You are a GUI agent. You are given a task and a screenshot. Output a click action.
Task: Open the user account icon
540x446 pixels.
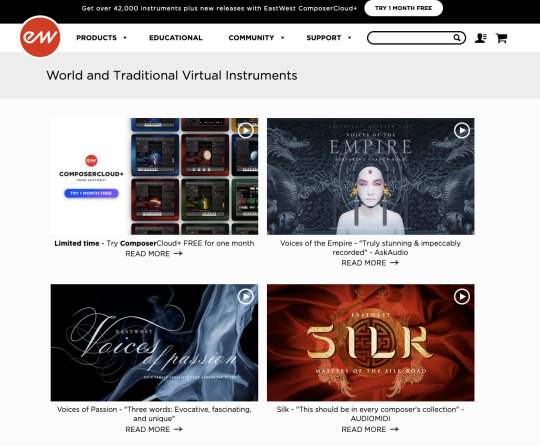point(480,38)
